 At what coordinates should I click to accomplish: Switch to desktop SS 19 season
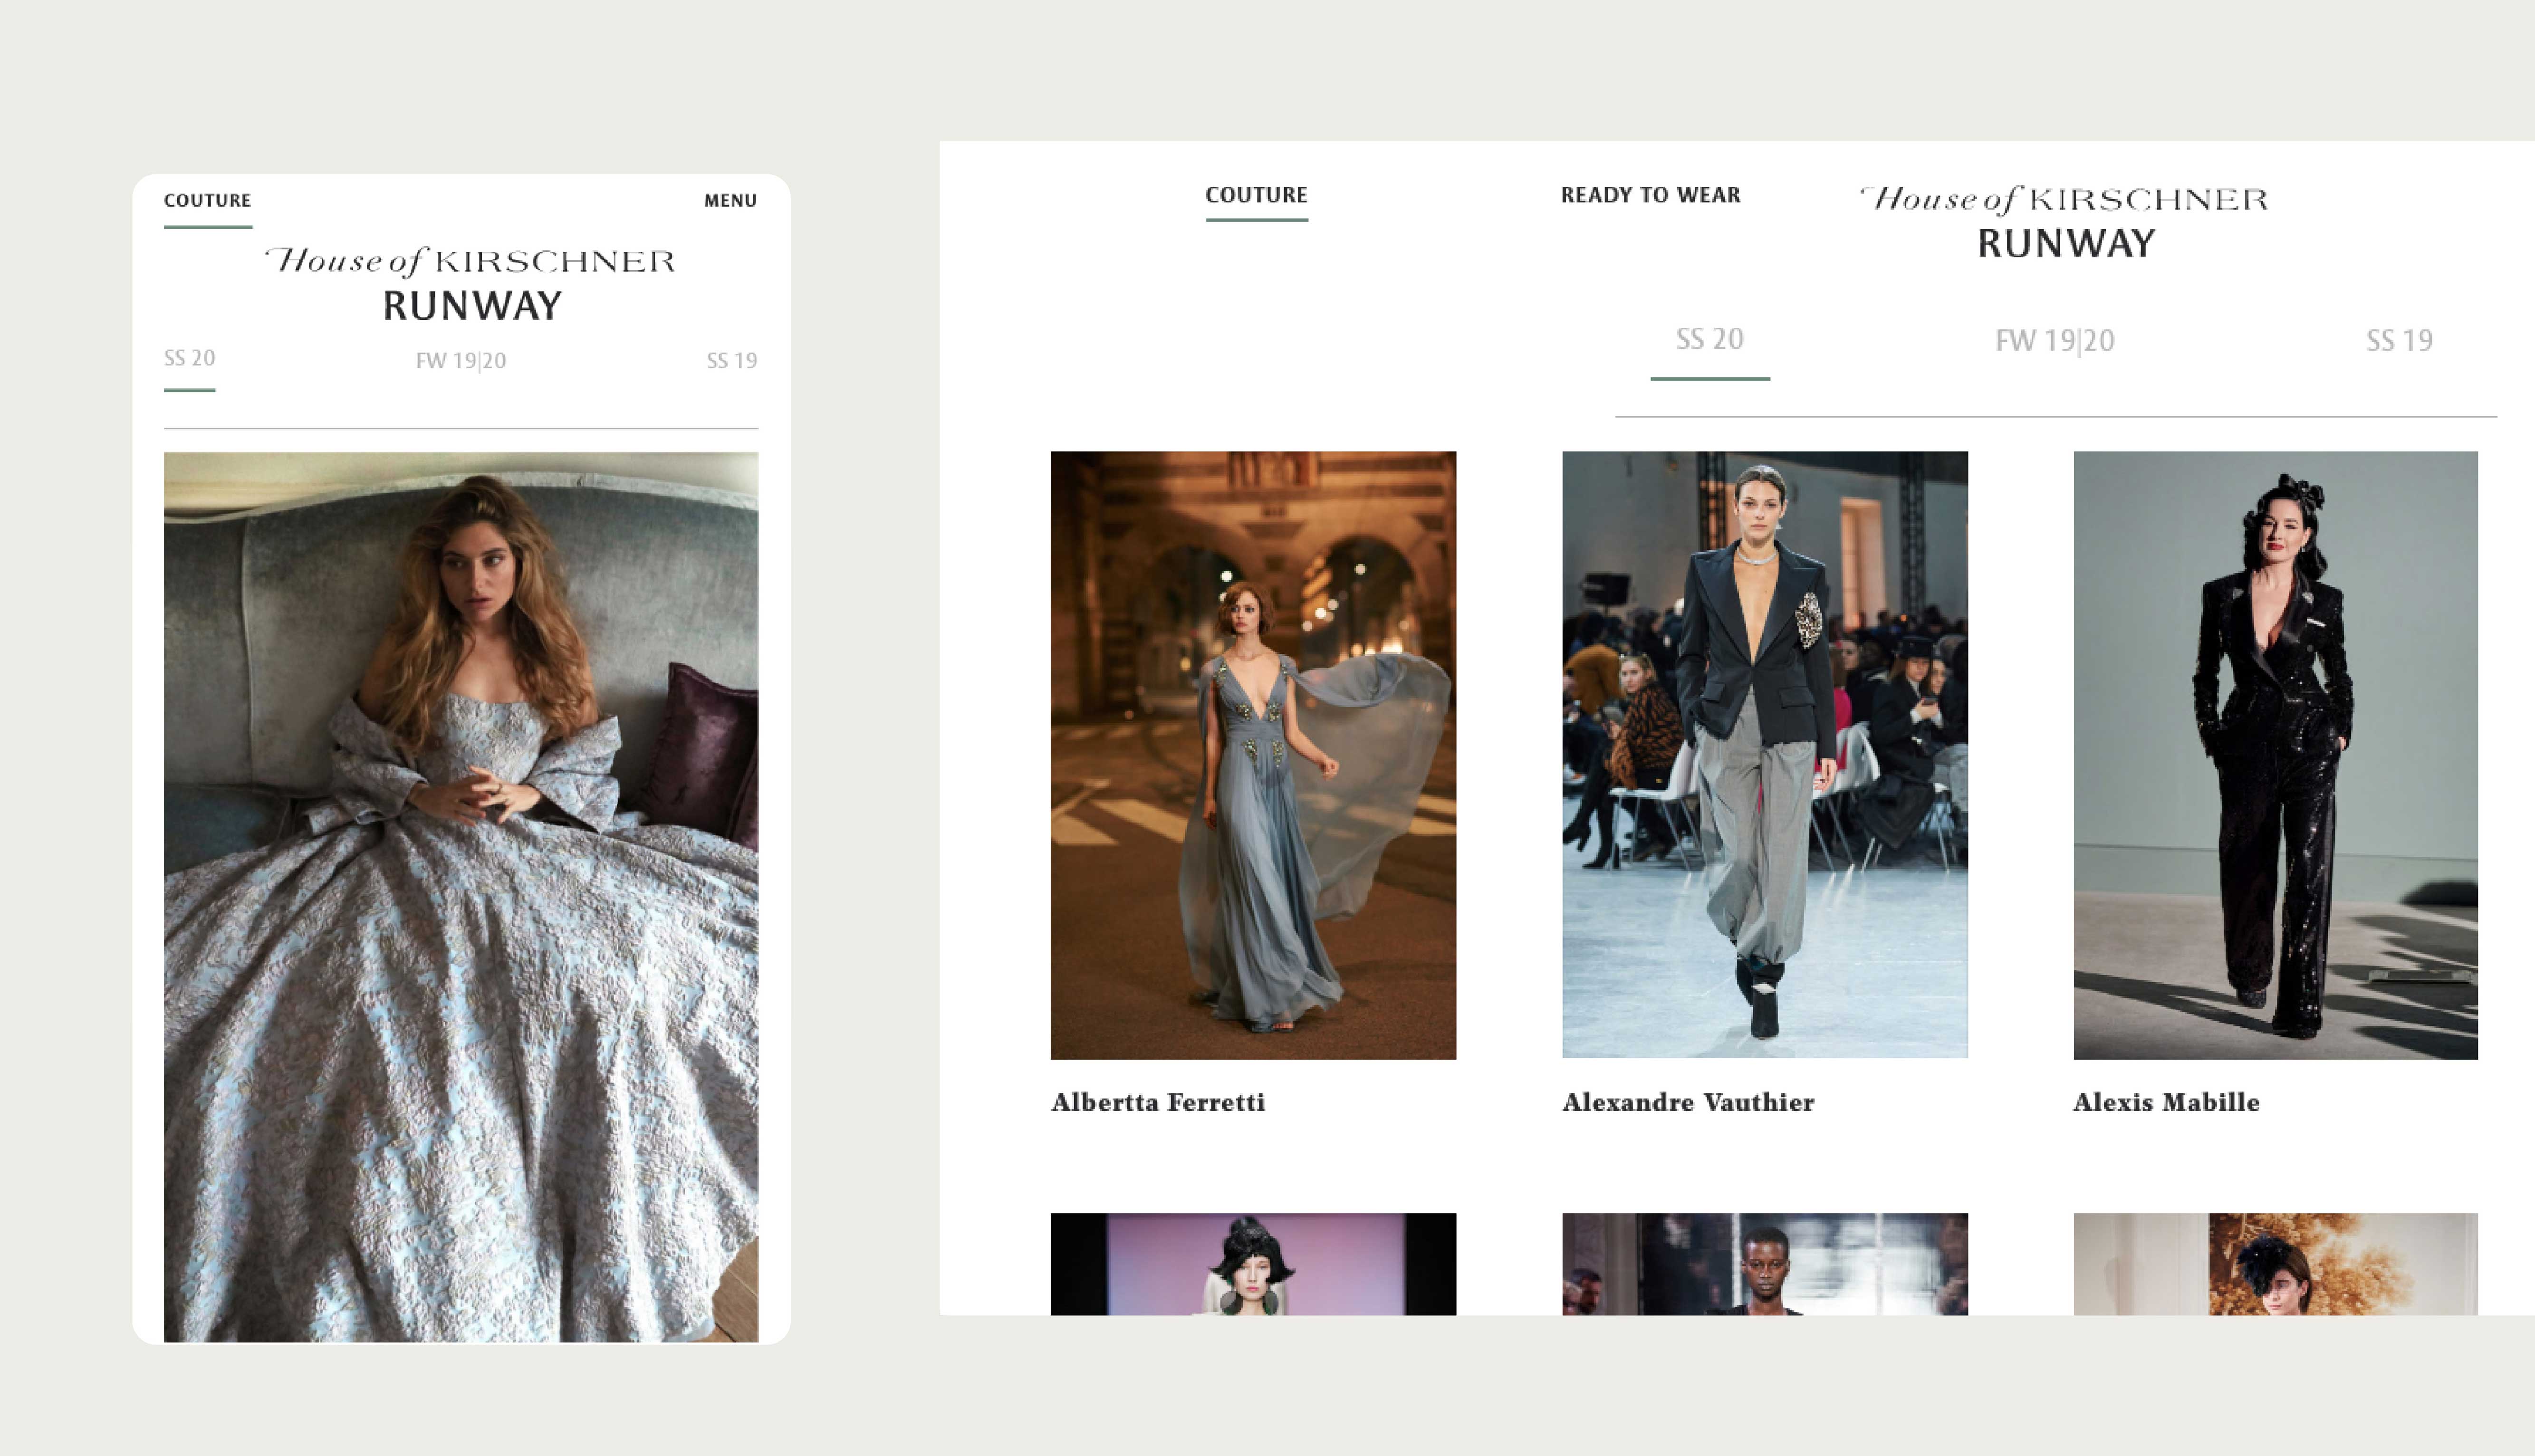pos(2398,341)
